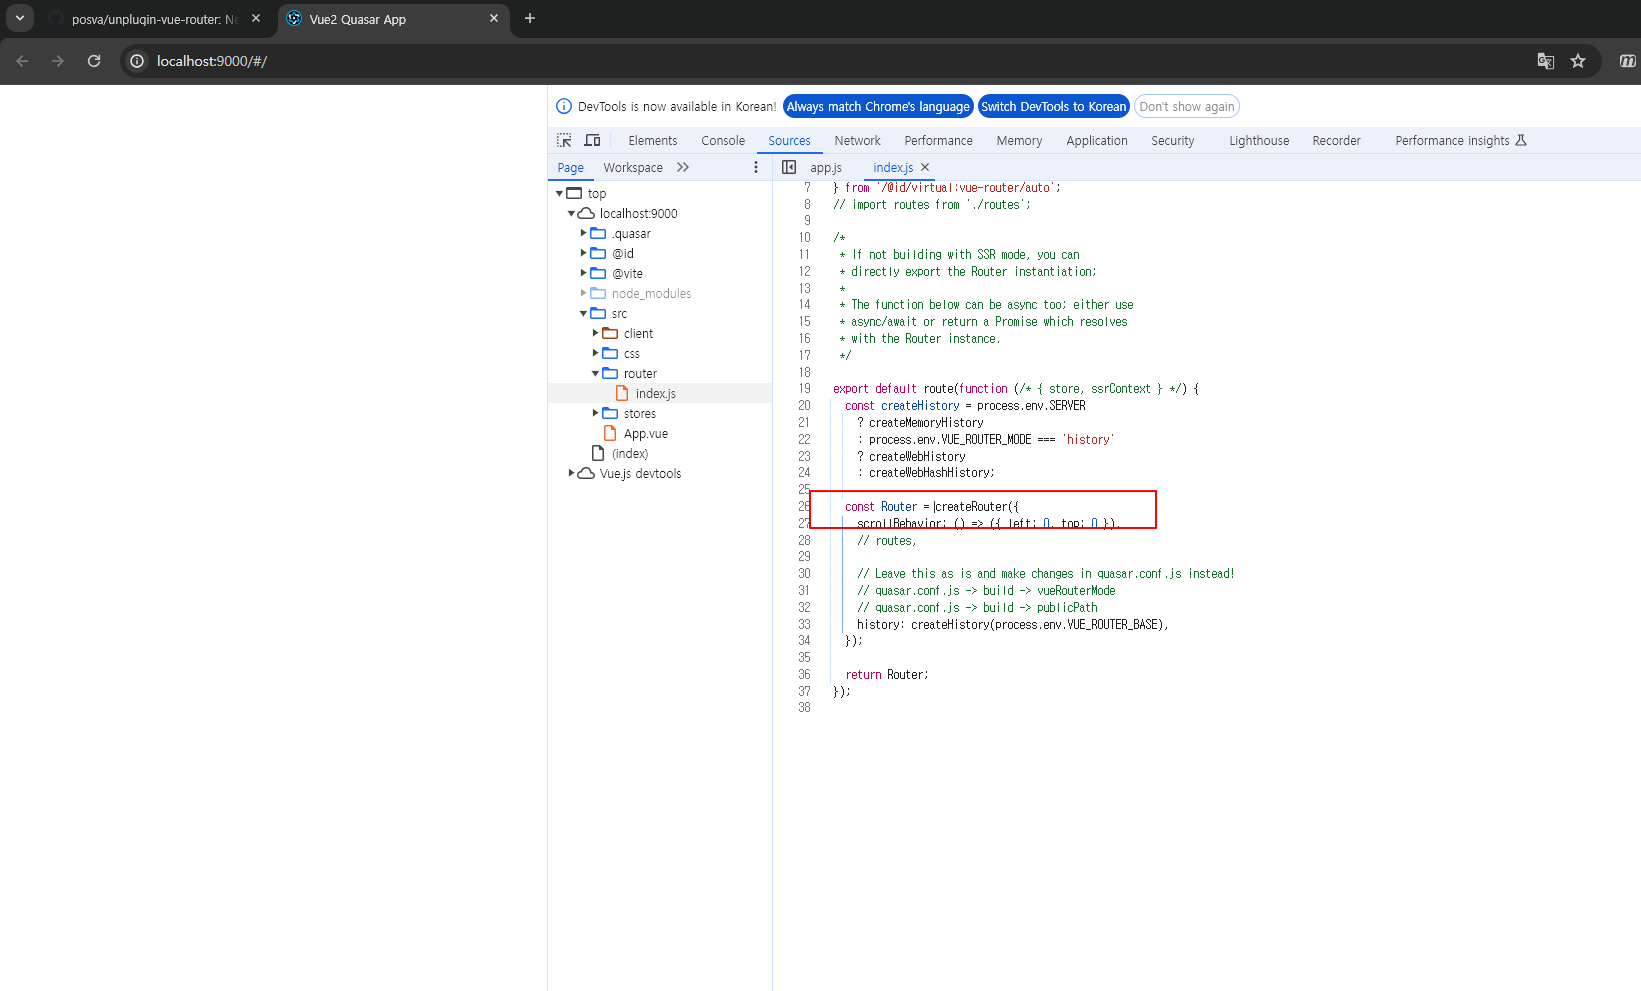Screen dimensions: 1641x991
Task: Click Don't show again button
Action: (x=1187, y=107)
